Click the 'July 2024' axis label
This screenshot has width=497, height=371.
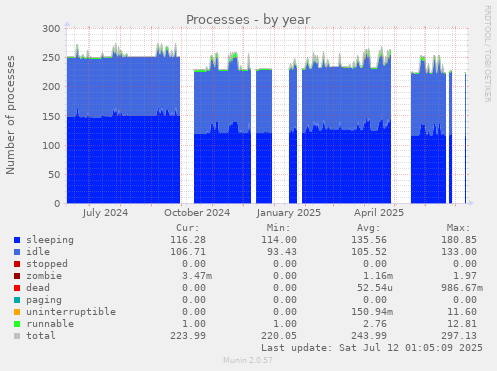105,213
